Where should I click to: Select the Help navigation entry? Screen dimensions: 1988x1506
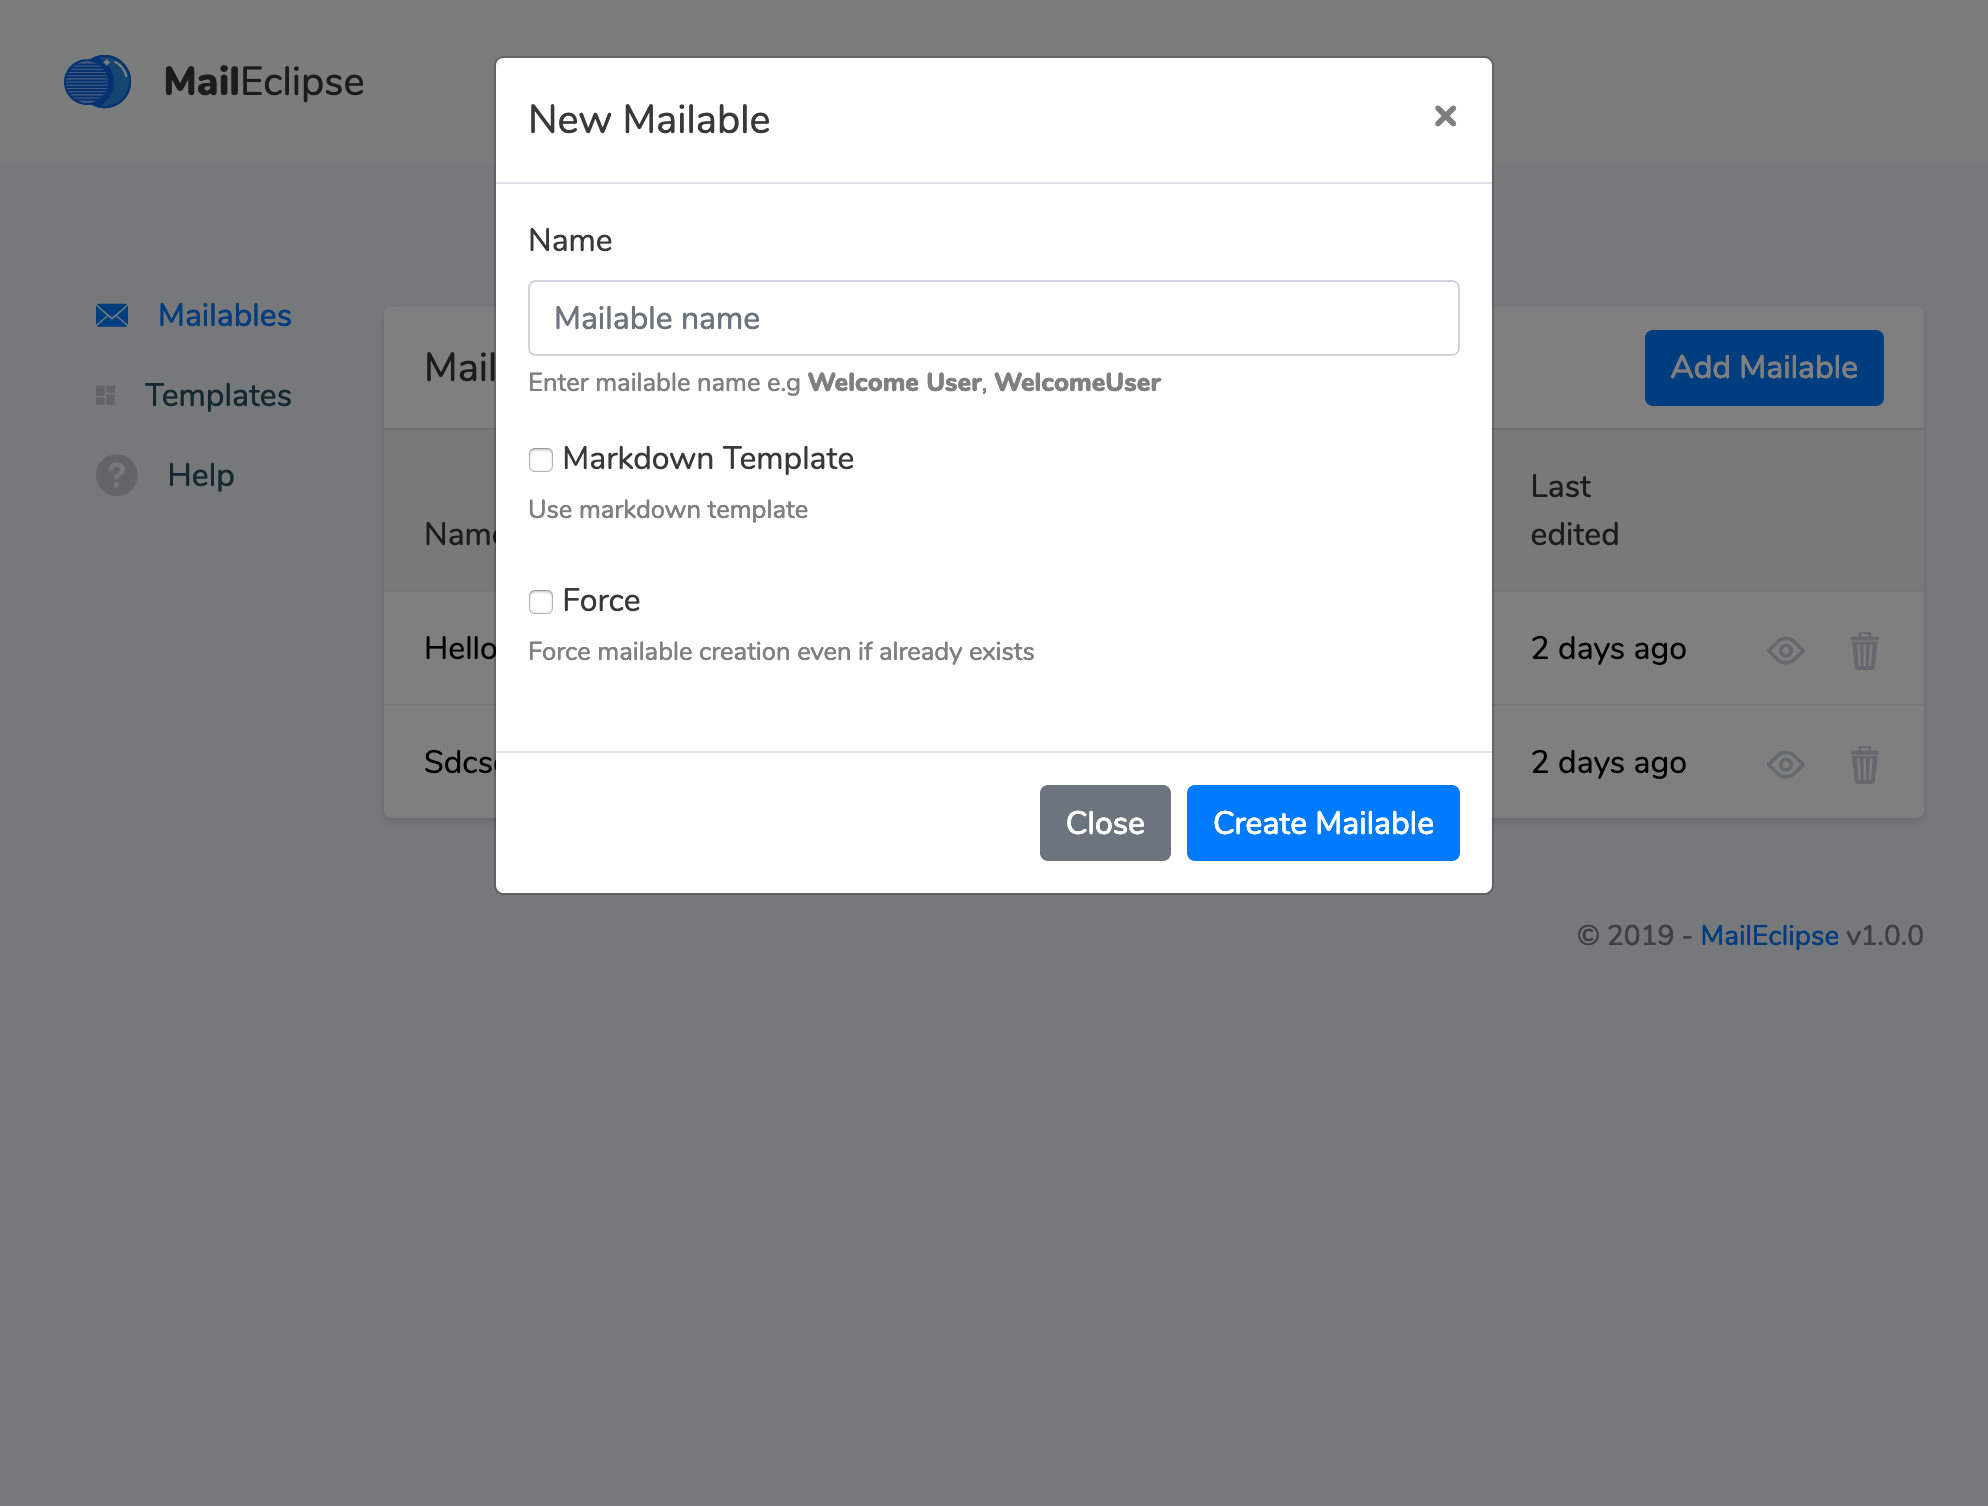[200, 475]
